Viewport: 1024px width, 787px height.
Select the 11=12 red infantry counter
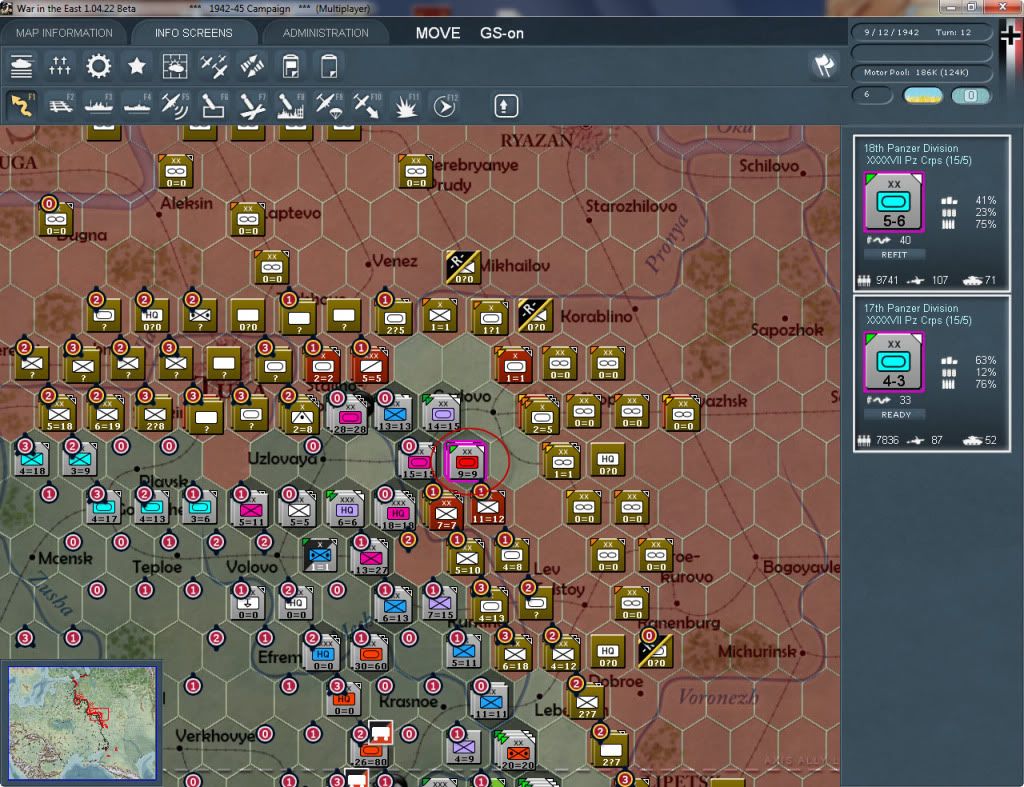point(487,506)
